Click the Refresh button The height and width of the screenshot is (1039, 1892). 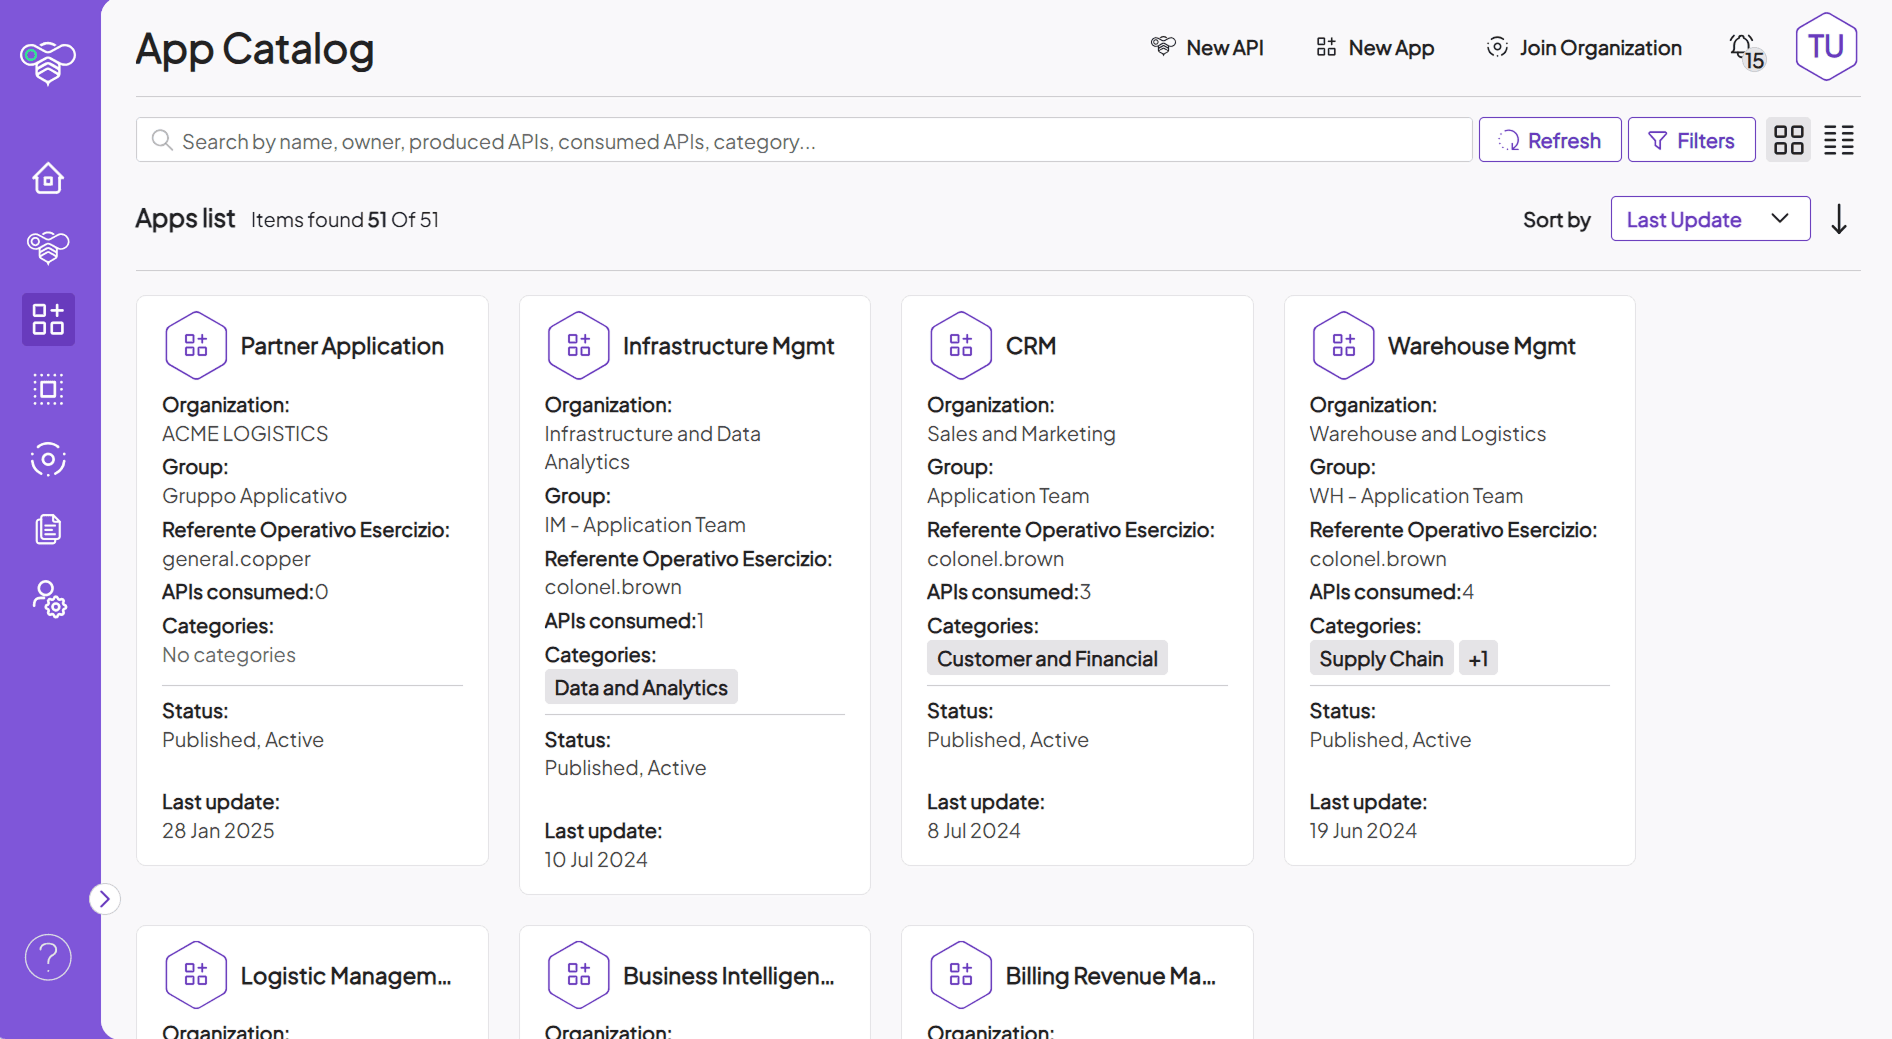[x=1549, y=140]
